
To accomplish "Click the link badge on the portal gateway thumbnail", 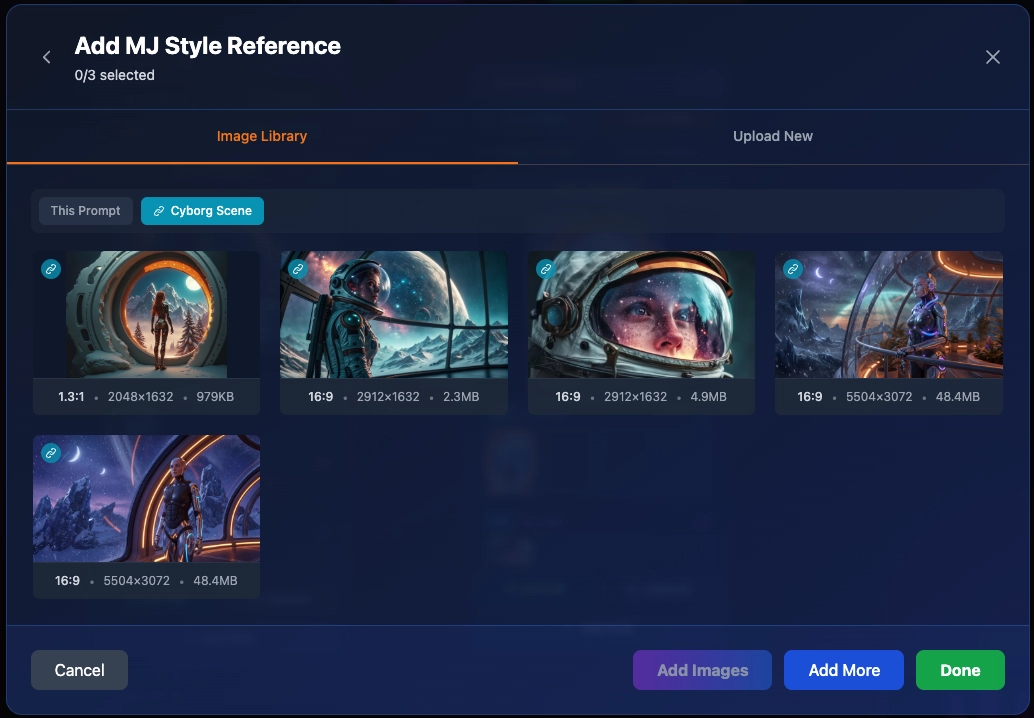I will [51, 269].
